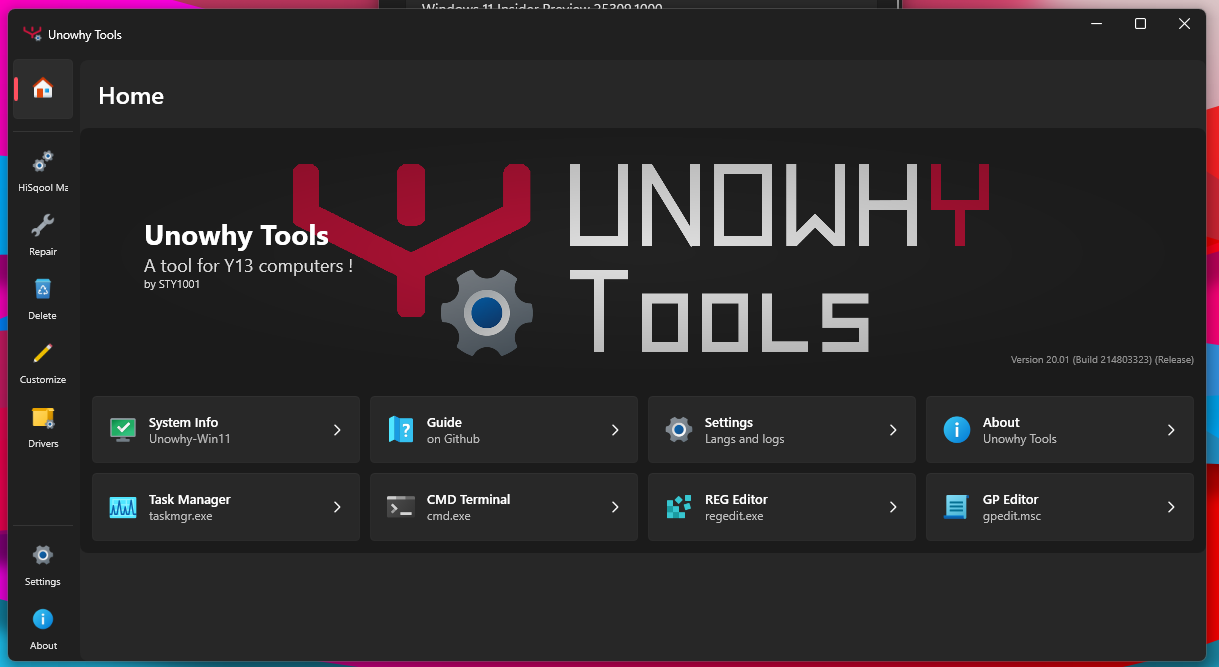
Task: Launch REG Editor card title
Action: pyautogui.click(x=736, y=500)
